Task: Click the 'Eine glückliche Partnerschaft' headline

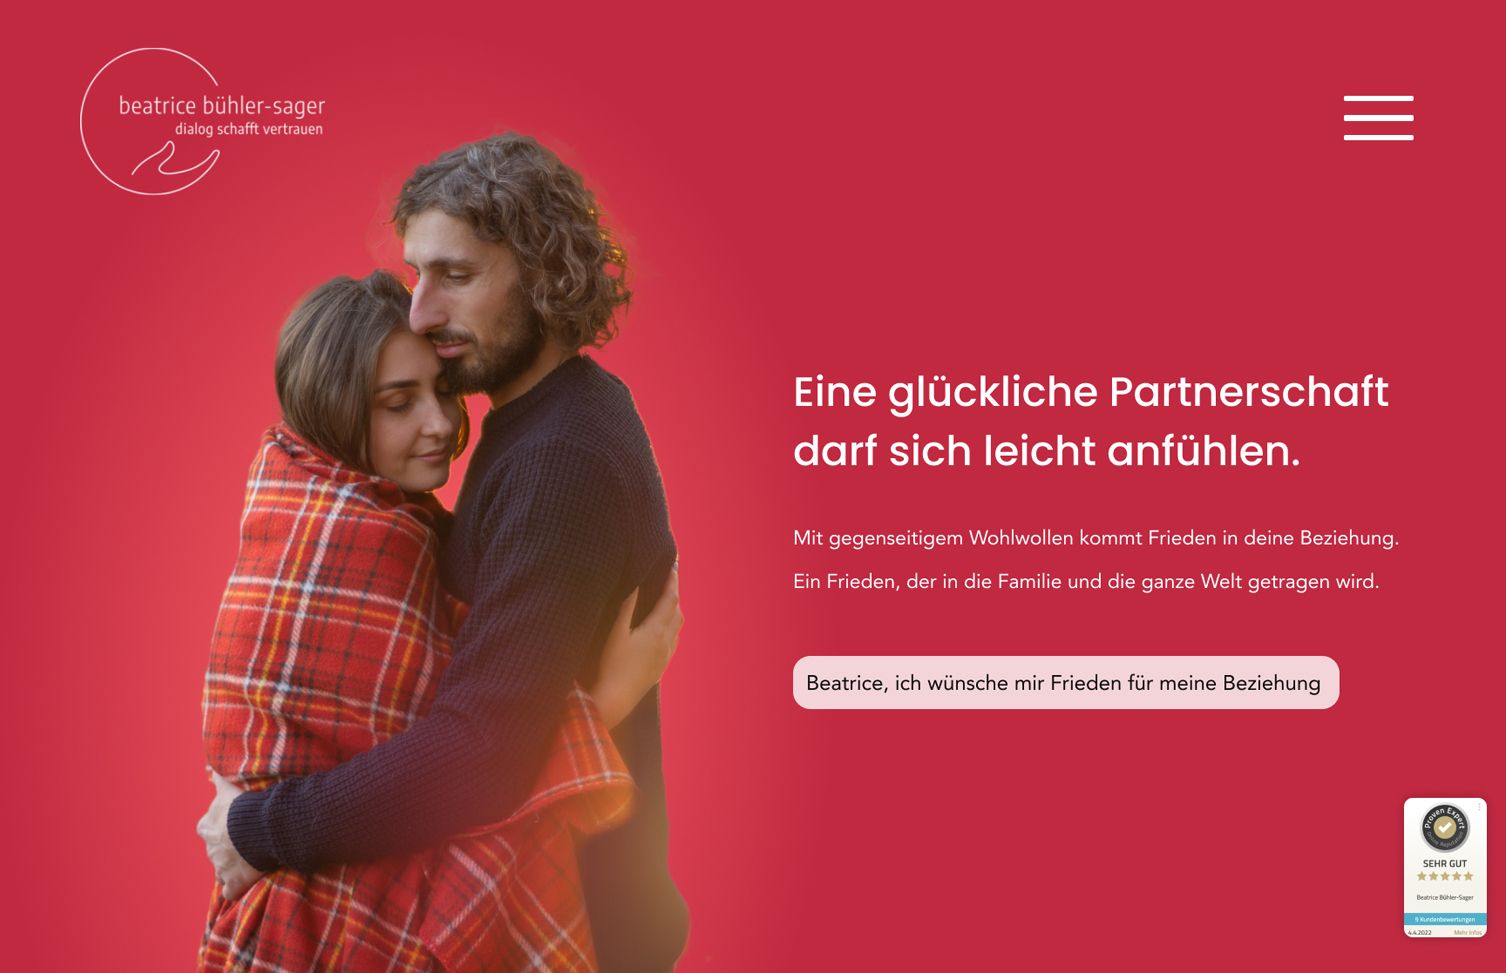Action: (1091, 393)
